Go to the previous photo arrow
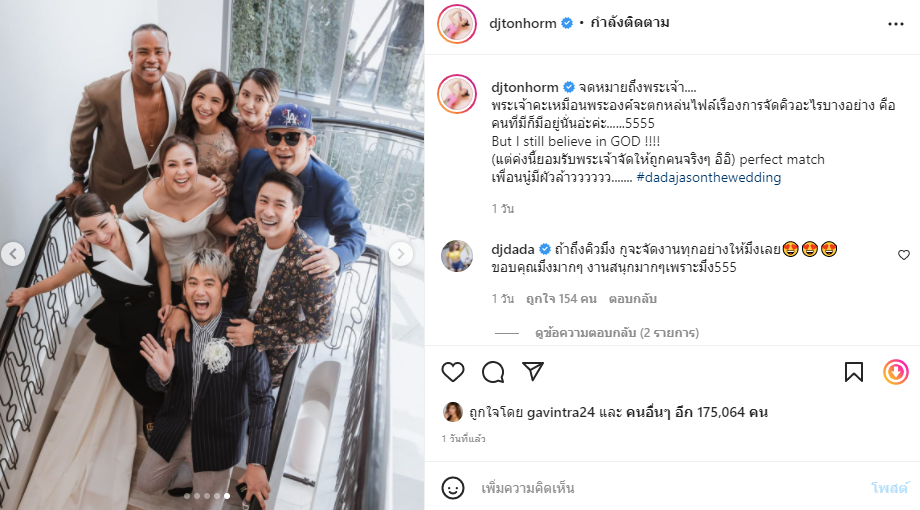This screenshot has width=920, height=510. click(x=13, y=254)
